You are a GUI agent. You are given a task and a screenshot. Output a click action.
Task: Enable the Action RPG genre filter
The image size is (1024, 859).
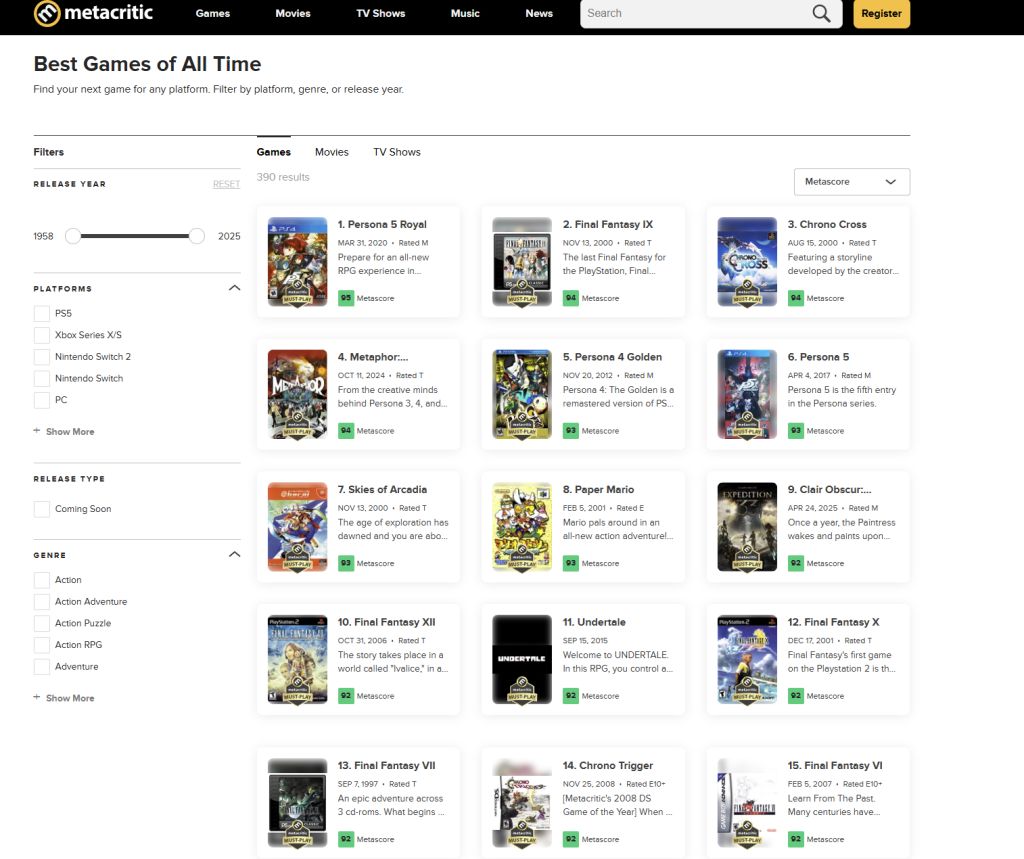click(42, 645)
